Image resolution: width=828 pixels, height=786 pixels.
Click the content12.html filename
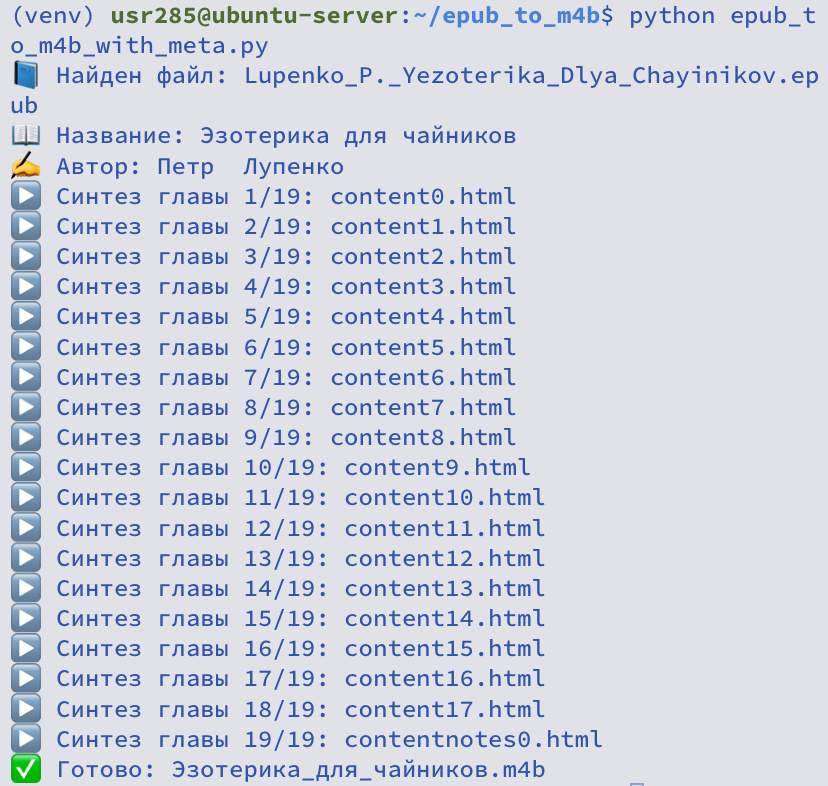[444, 558]
